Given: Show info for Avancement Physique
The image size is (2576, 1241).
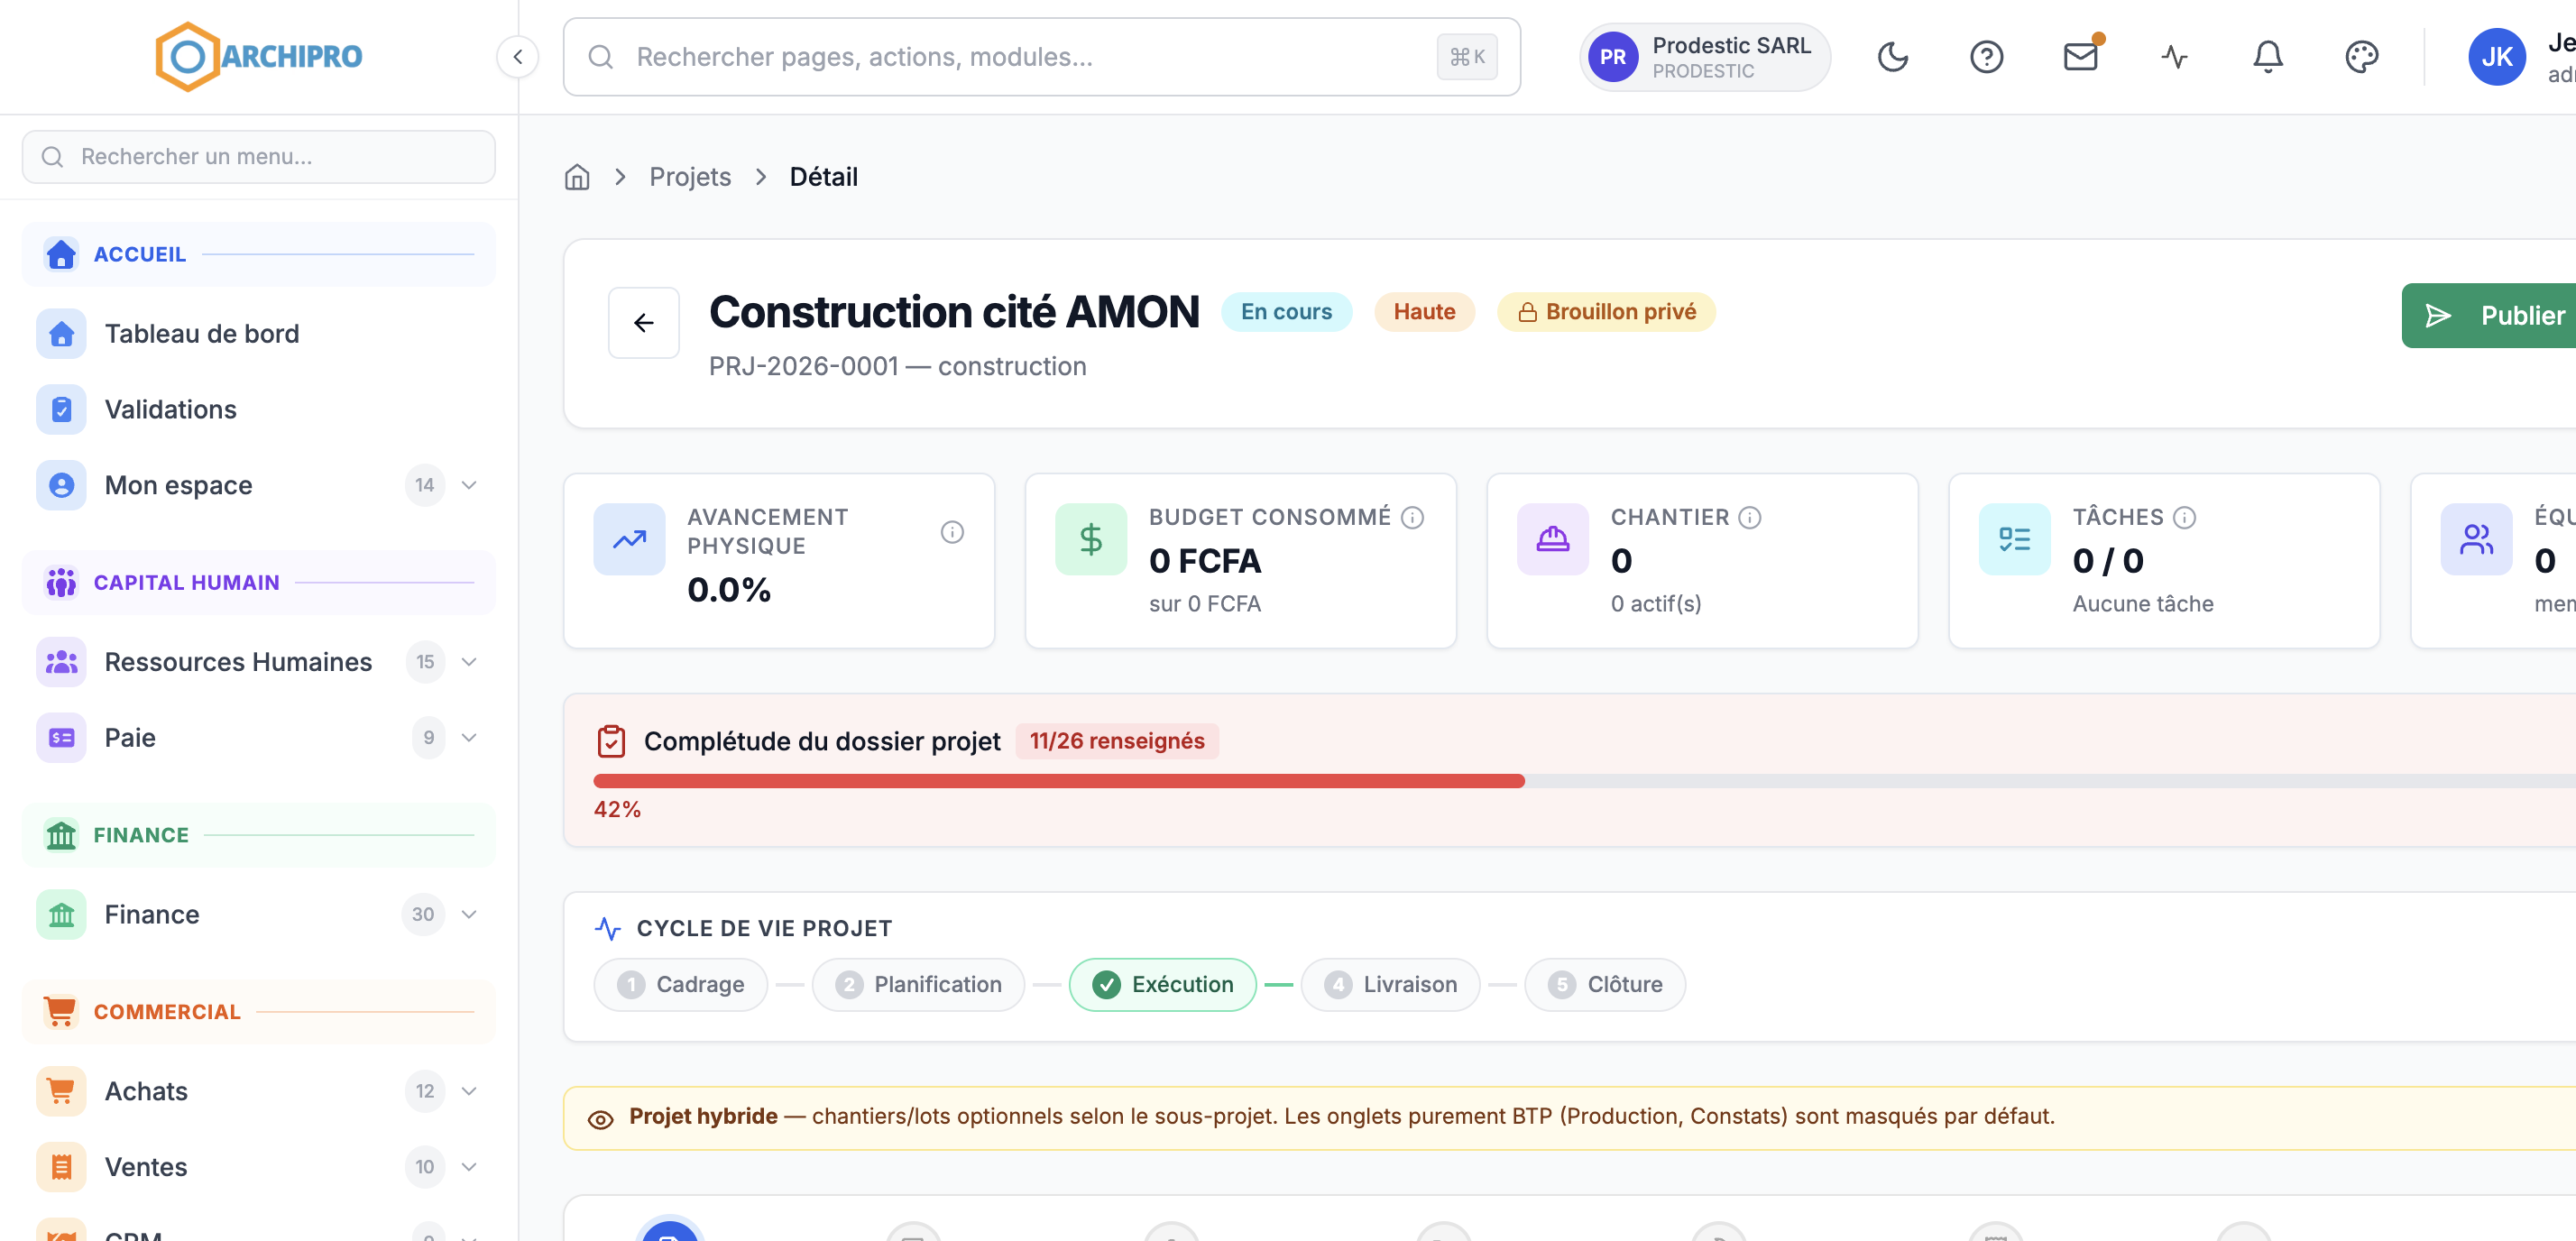Looking at the screenshot, I should pyautogui.click(x=951, y=532).
